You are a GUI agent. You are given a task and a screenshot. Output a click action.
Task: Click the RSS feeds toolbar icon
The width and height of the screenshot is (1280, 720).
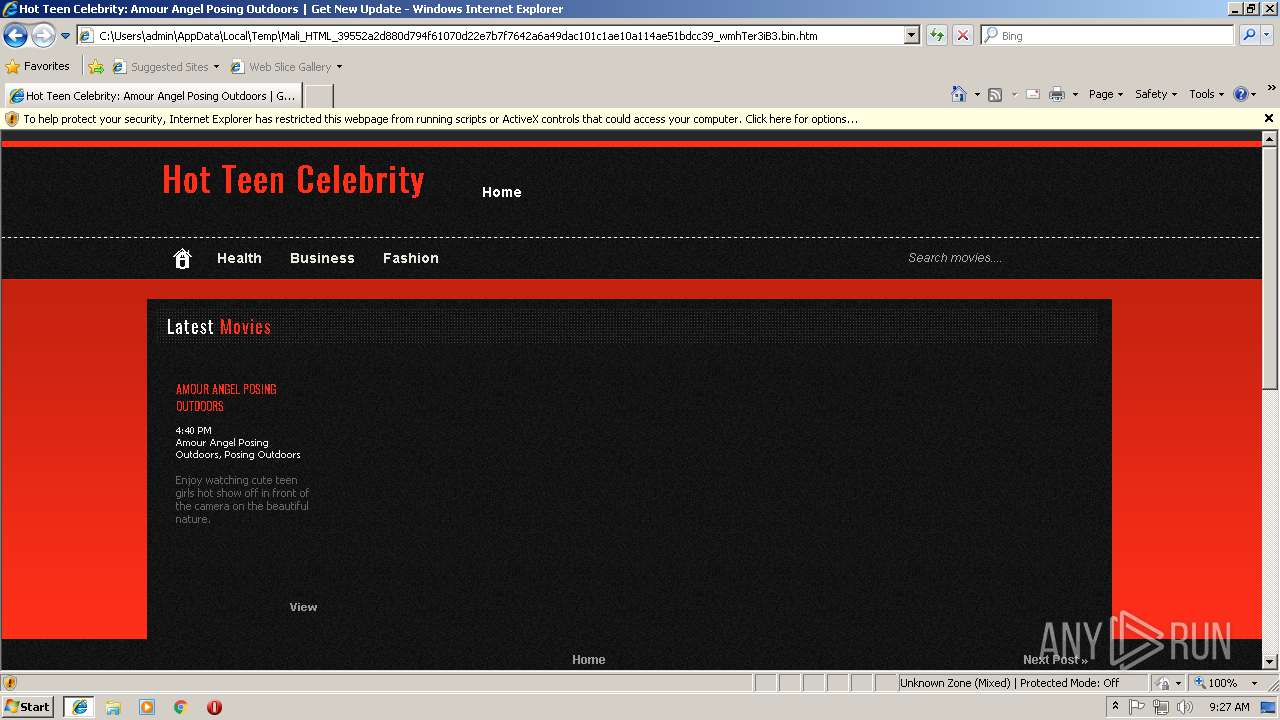[995, 95]
